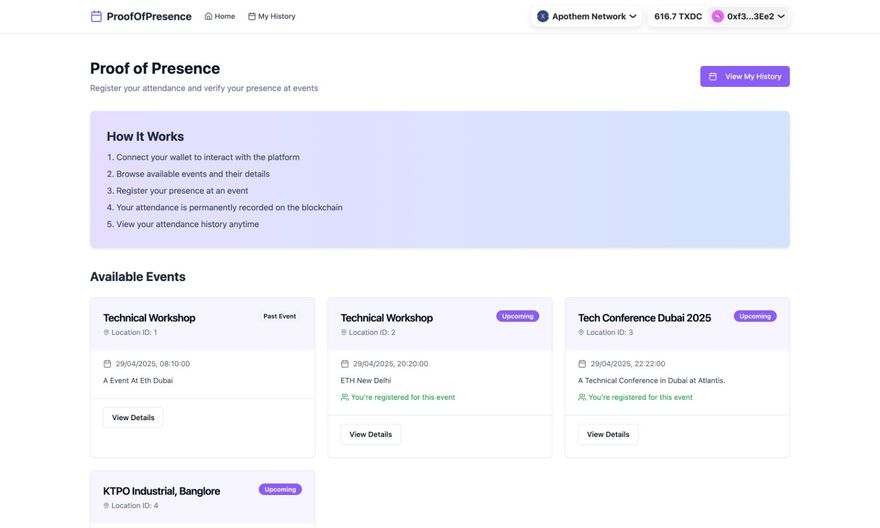
Task: View Details for Tech Conference Dubai 2025
Action: (x=608, y=434)
